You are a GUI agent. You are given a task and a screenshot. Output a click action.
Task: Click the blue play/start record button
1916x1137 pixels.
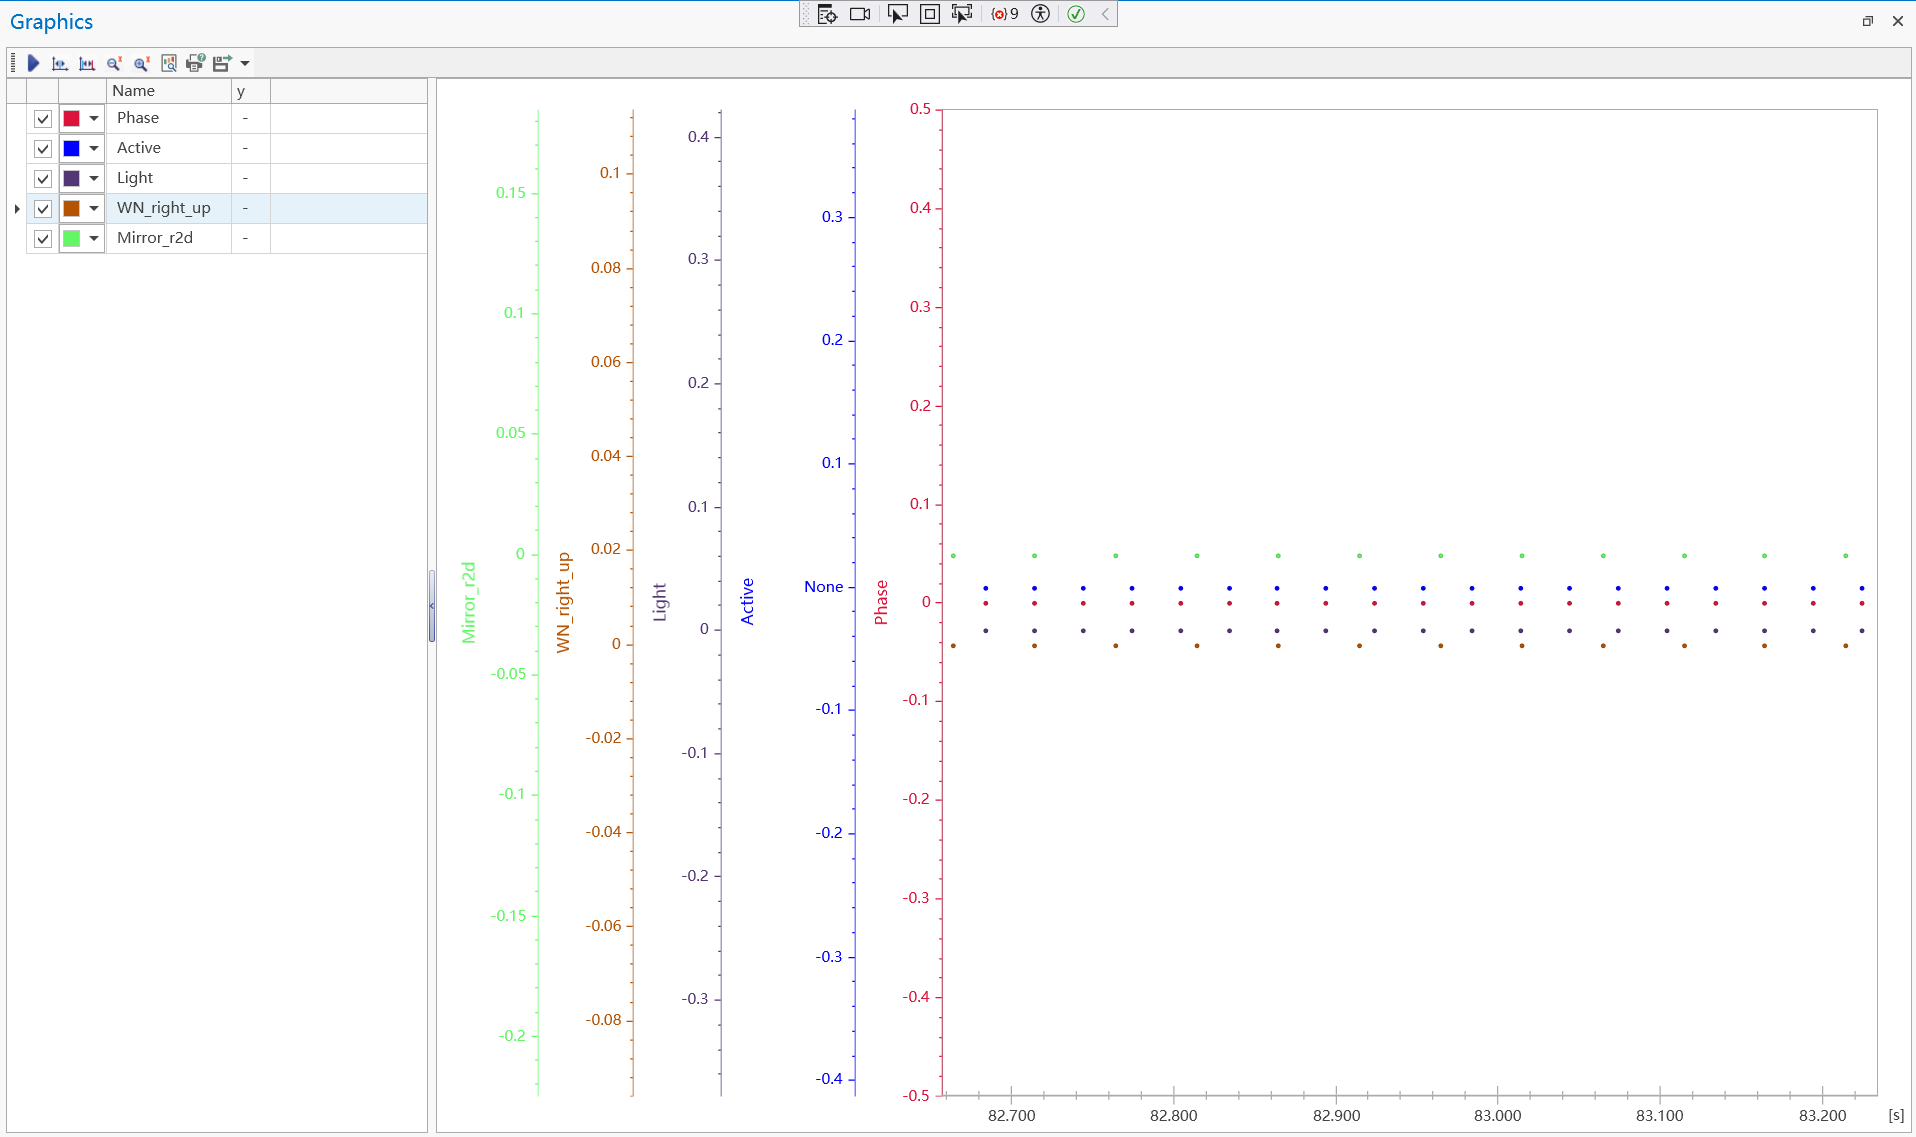point(33,63)
